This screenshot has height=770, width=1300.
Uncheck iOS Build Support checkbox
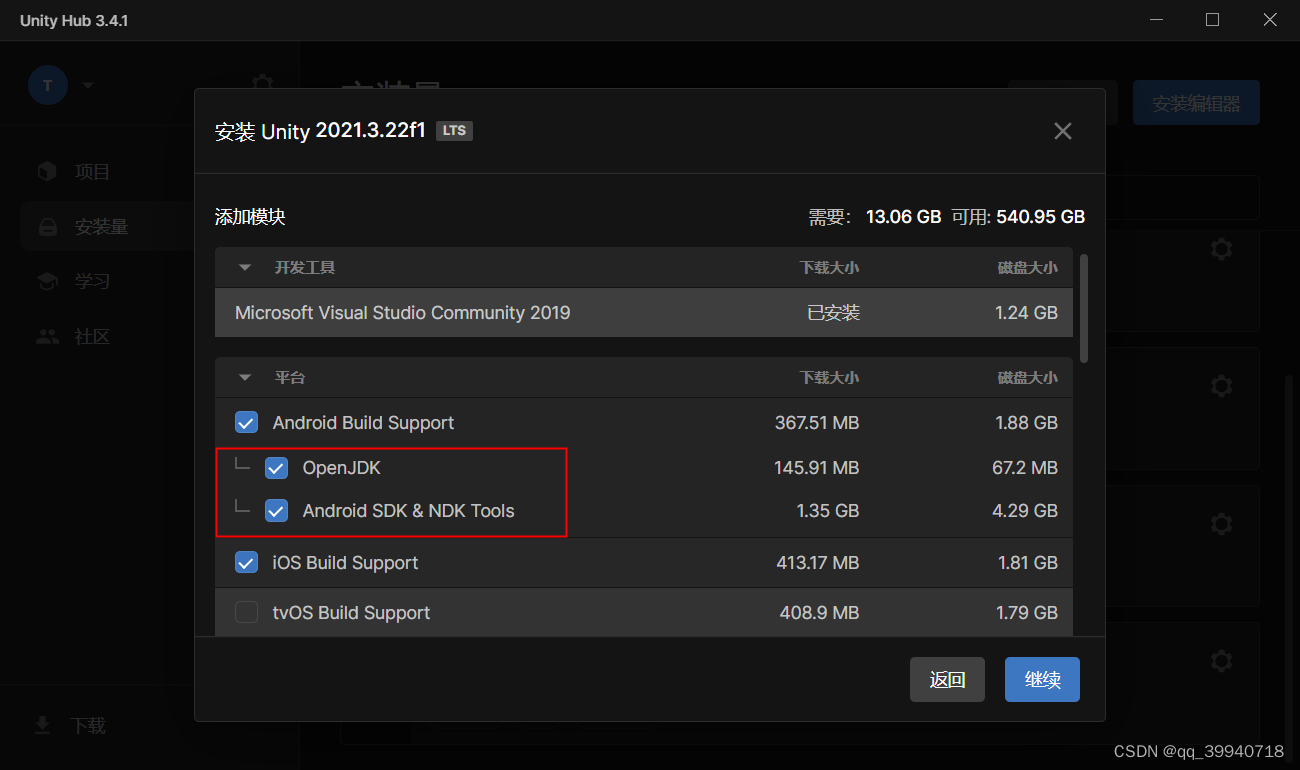[x=246, y=563]
